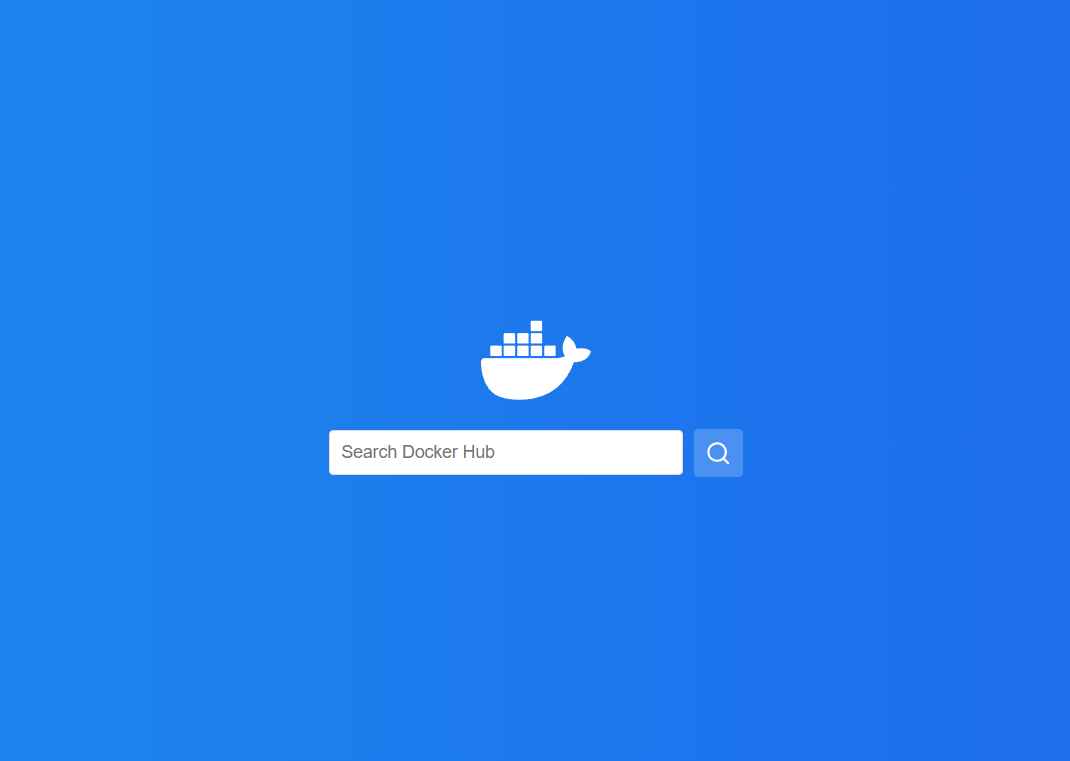This screenshot has height=761, width=1070.
Task: Select the top container block on the whale
Action: (x=536, y=326)
